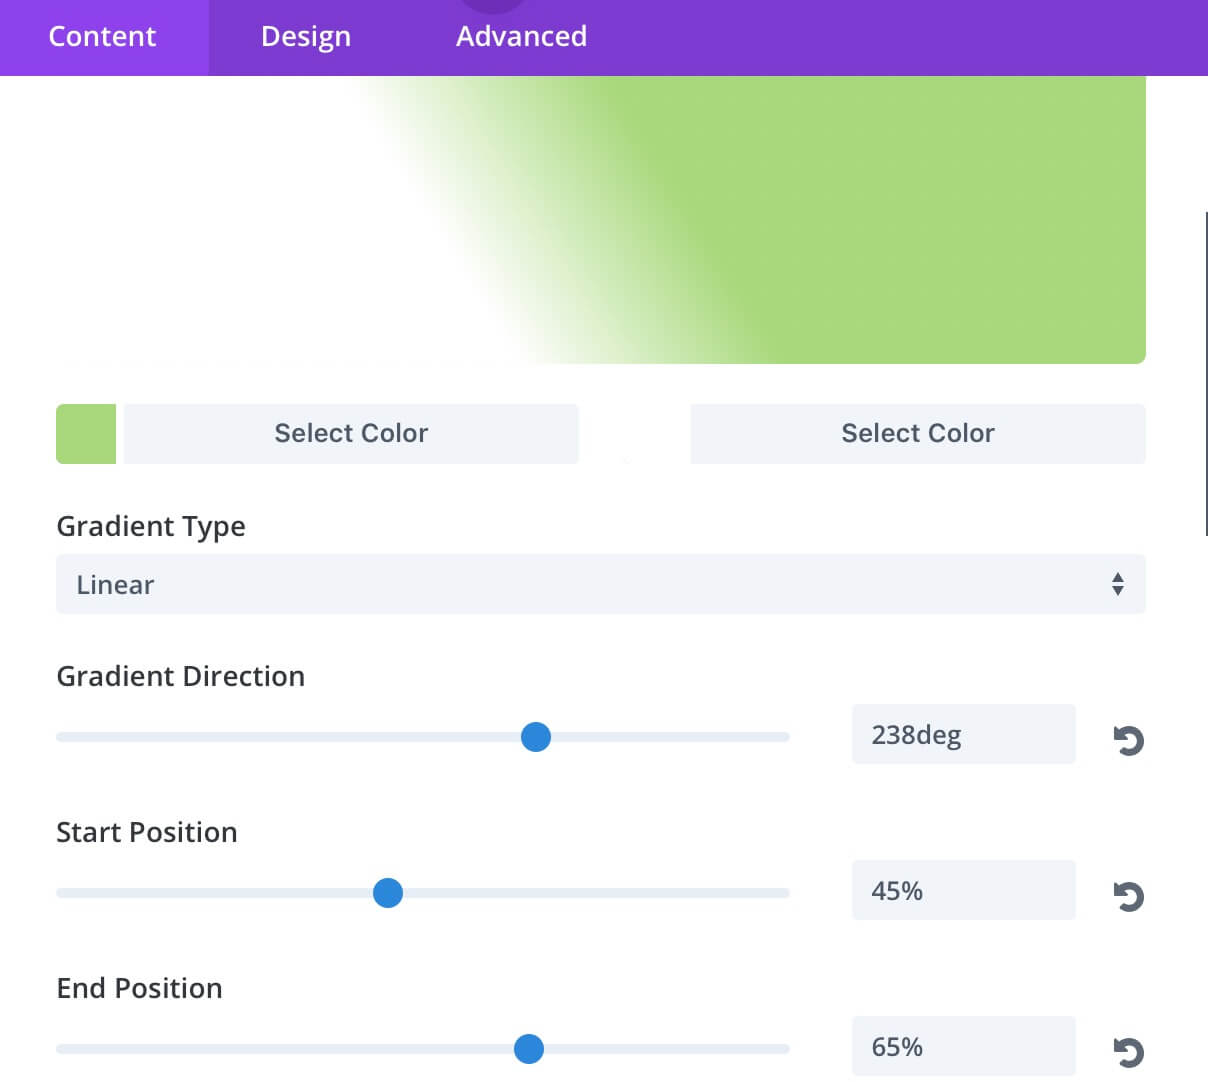Screen dimensions: 1208x1082
Task: Click the End Position label
Action: pos(140,988)
